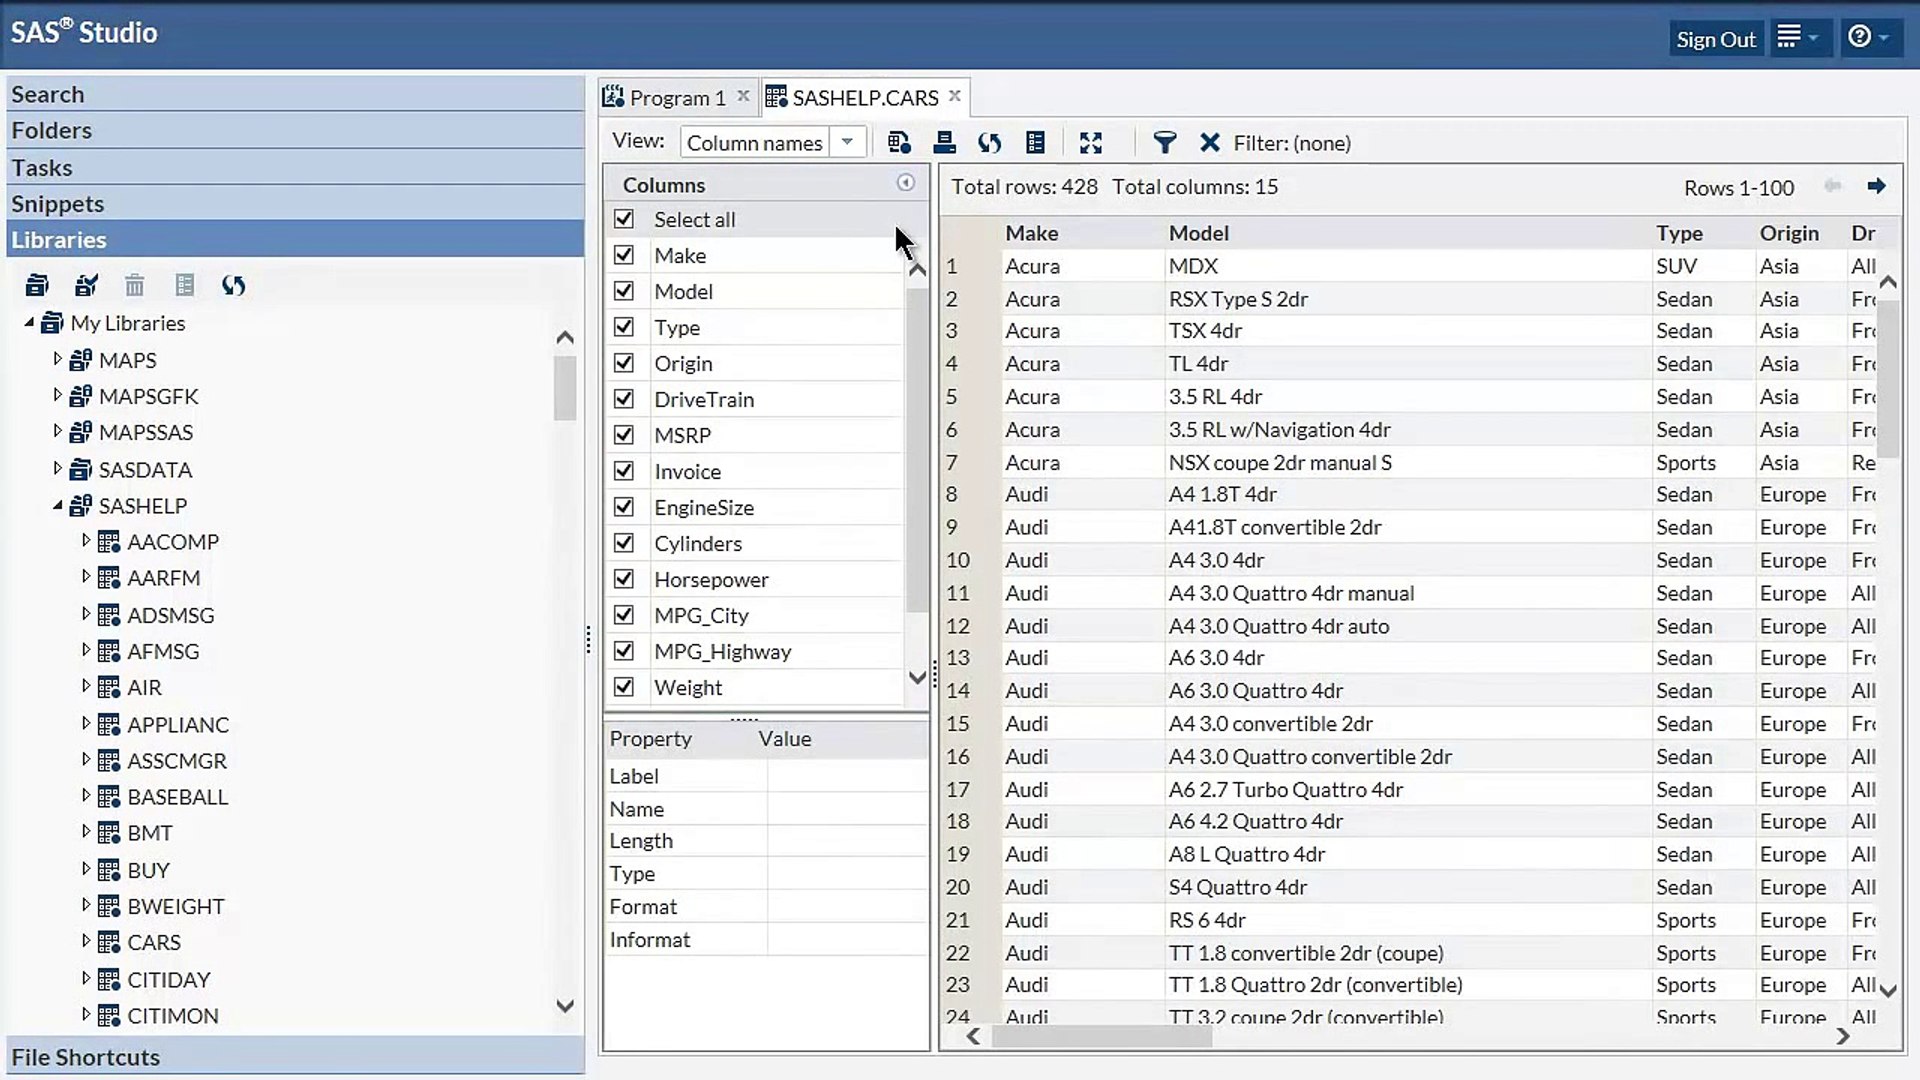Uncheck the Make column checkbox
1920x1080 pixels.
point(624,255)
